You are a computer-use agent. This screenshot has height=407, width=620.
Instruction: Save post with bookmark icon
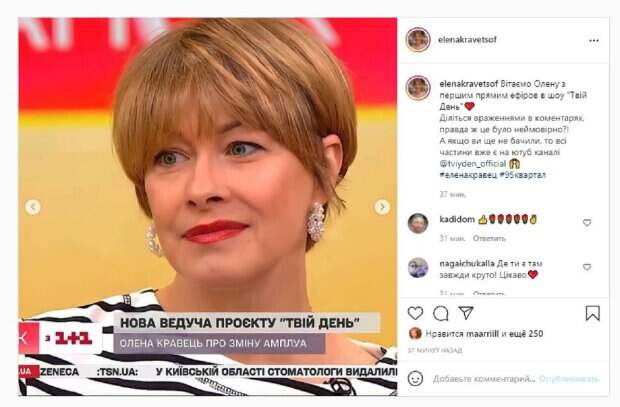tap(592, 313)
